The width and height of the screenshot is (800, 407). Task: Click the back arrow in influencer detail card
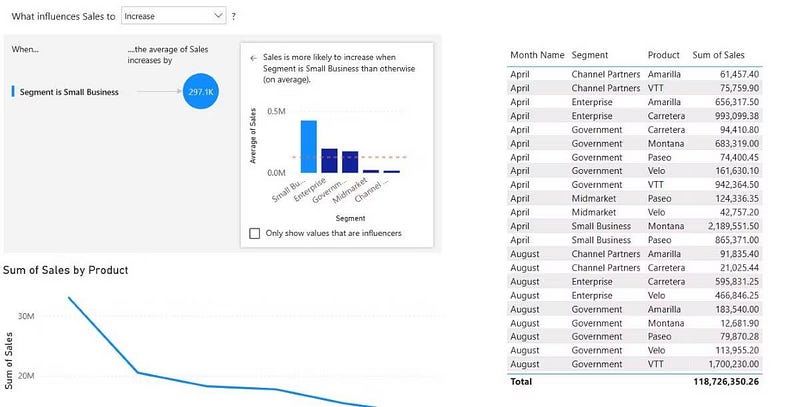tap(253, 58)
